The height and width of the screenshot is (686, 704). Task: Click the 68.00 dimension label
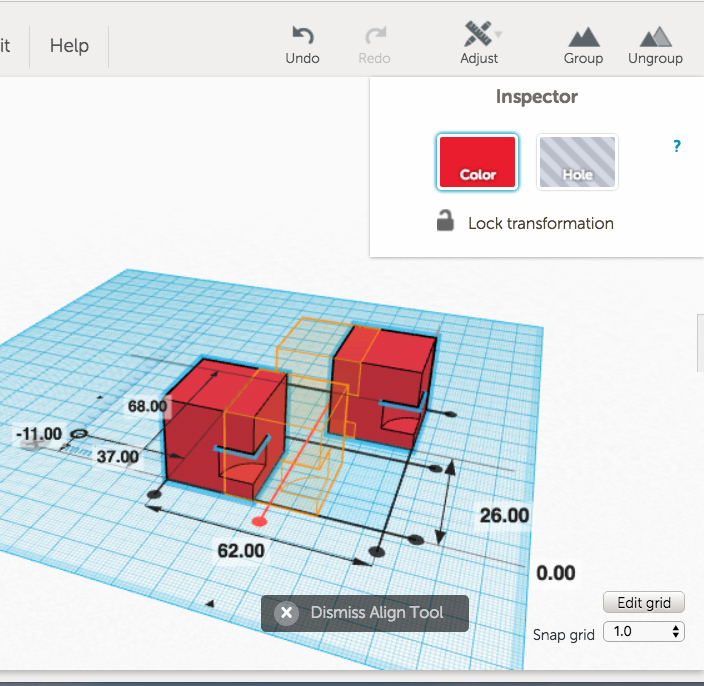[x=147, y=406]
